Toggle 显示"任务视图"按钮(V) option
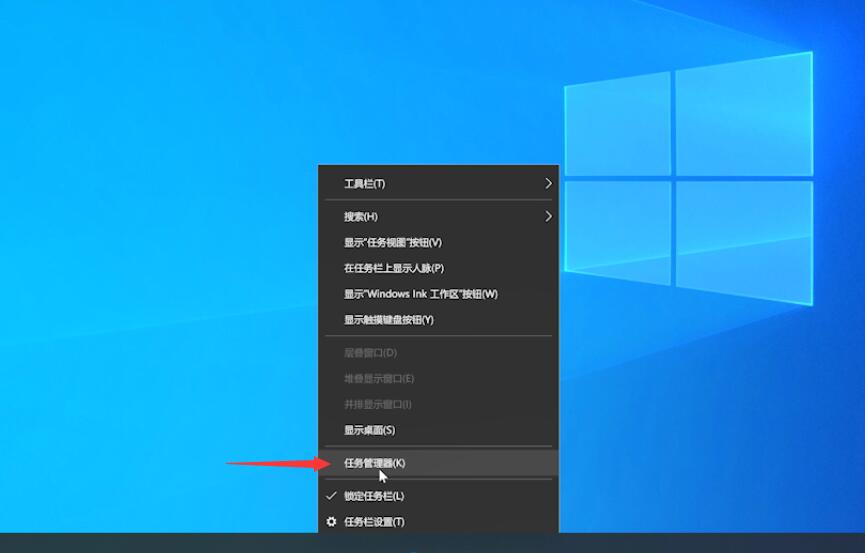Image resolution: width=865 pixels, height=553 pixels. [x=438, y=242]
